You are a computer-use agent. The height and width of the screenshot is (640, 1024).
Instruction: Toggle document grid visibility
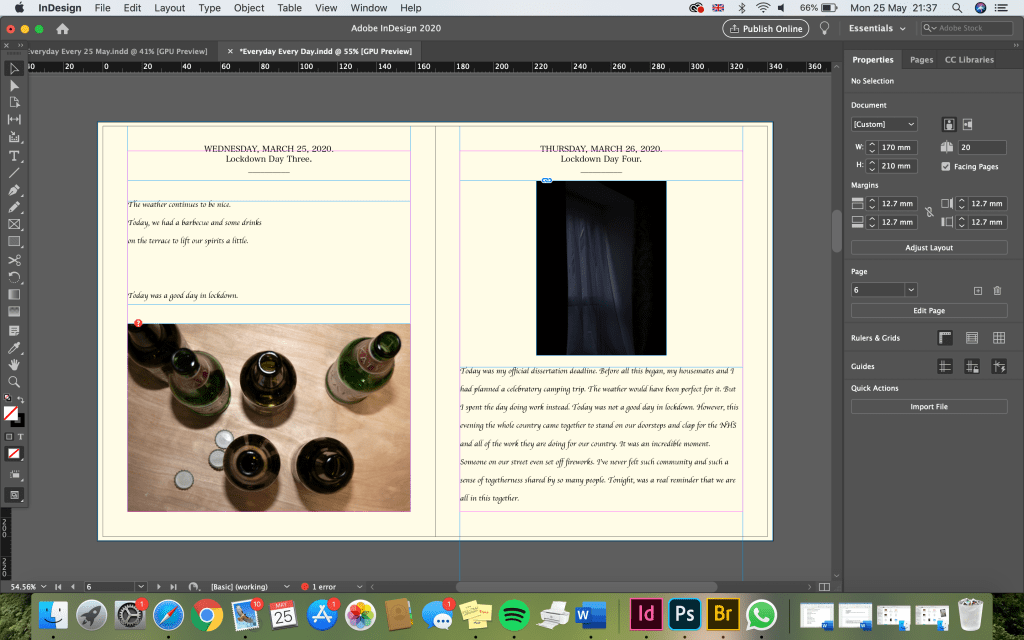(998, 338)
